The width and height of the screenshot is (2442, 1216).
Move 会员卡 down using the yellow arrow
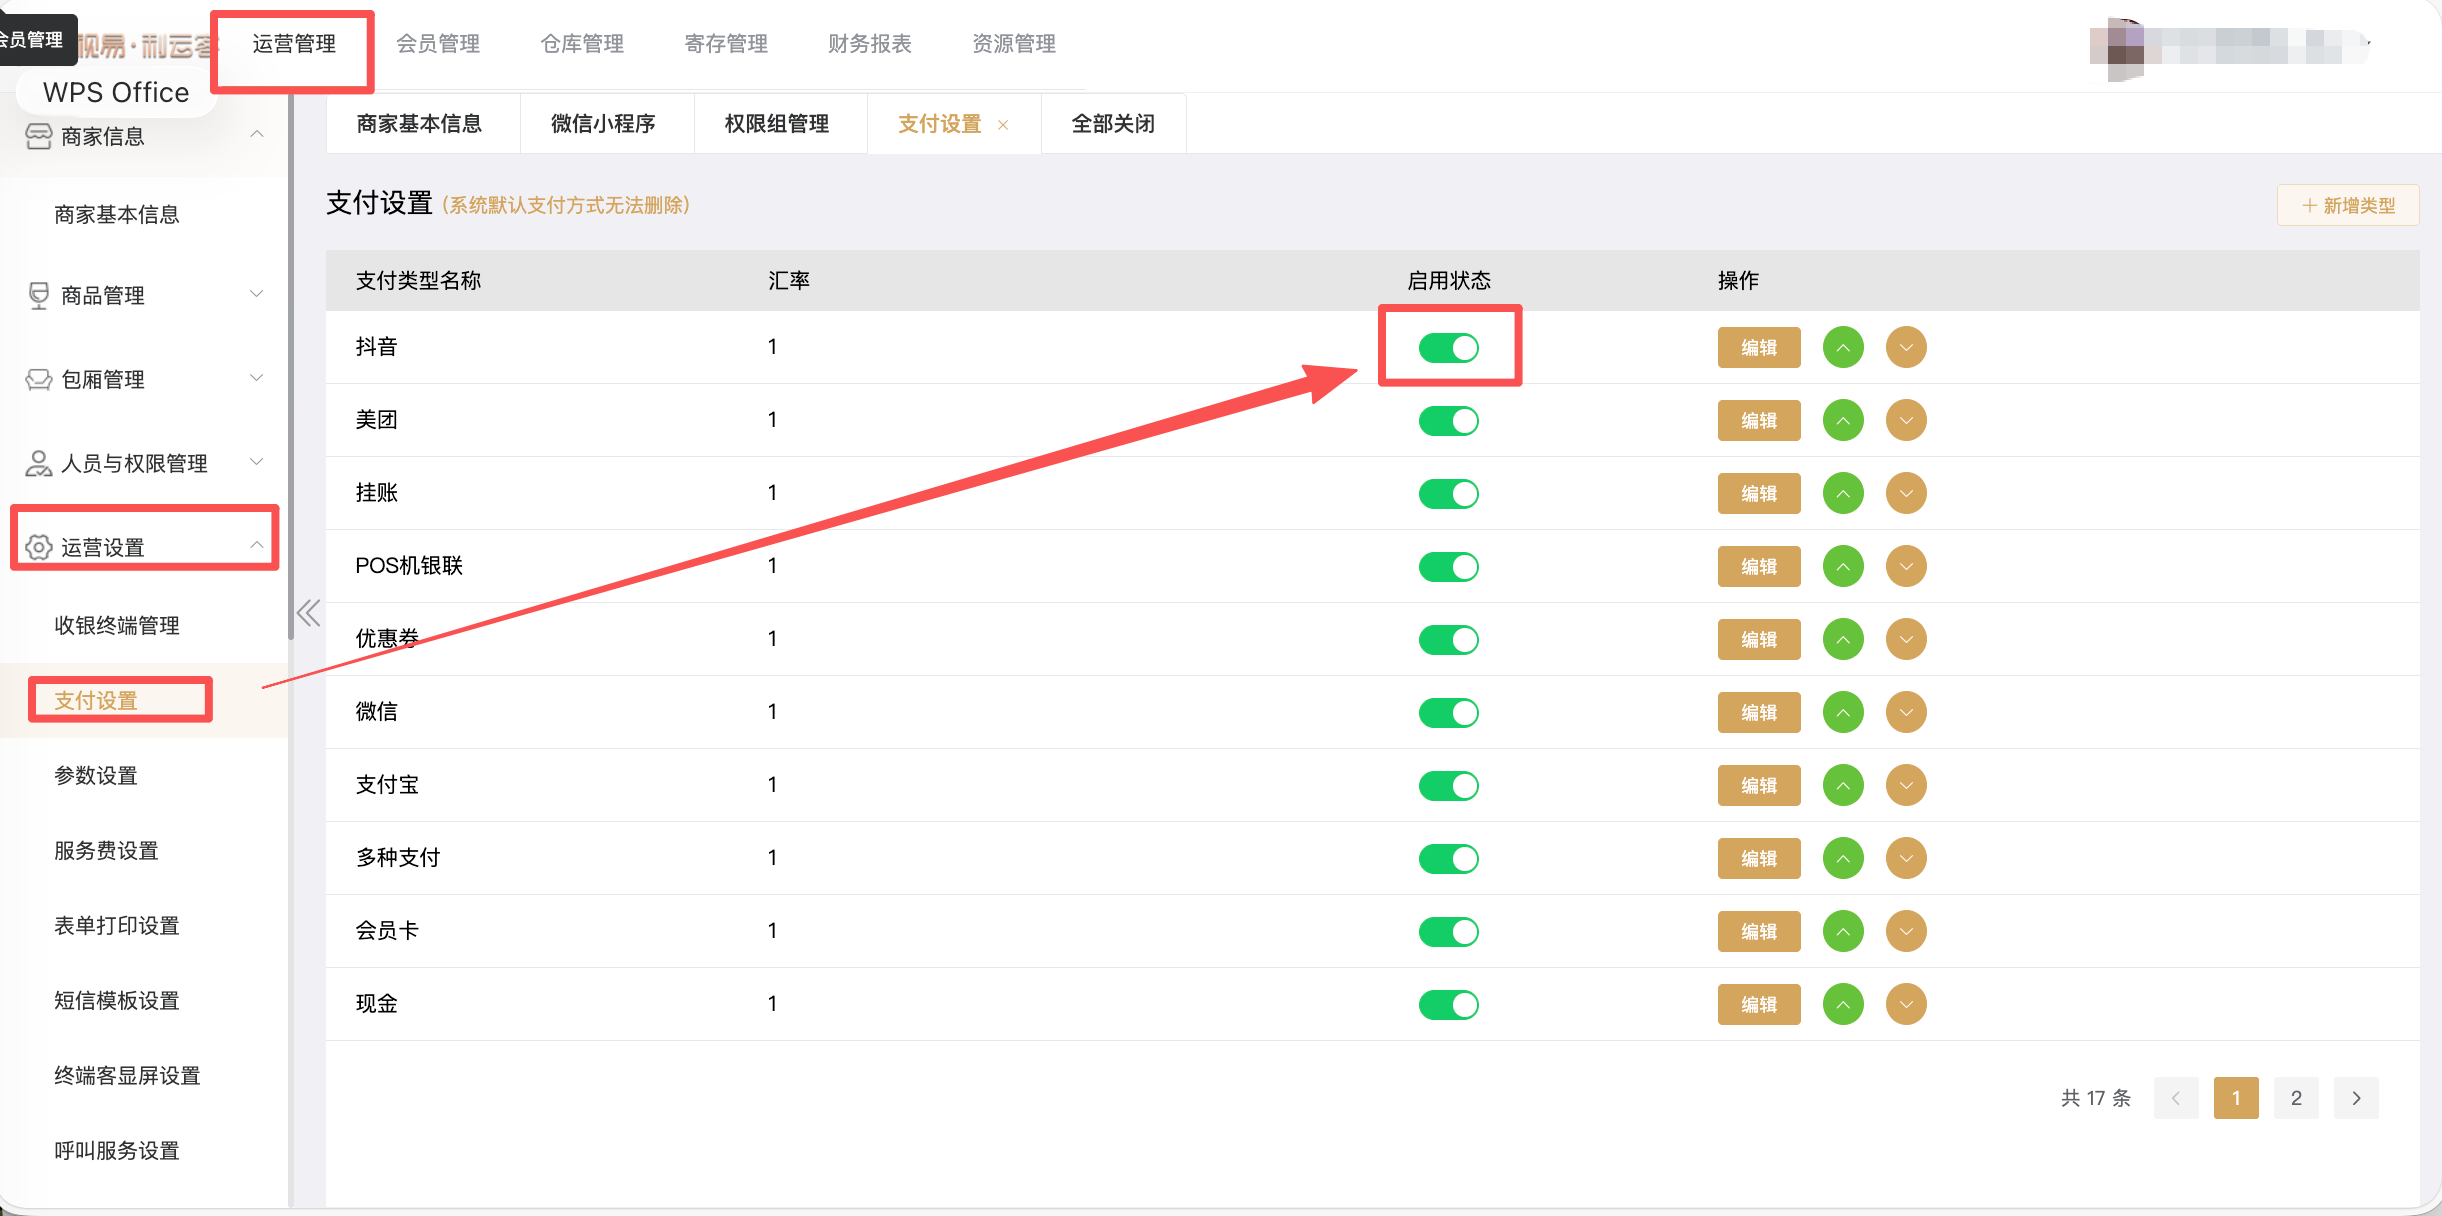click(x=1905, y=931)
